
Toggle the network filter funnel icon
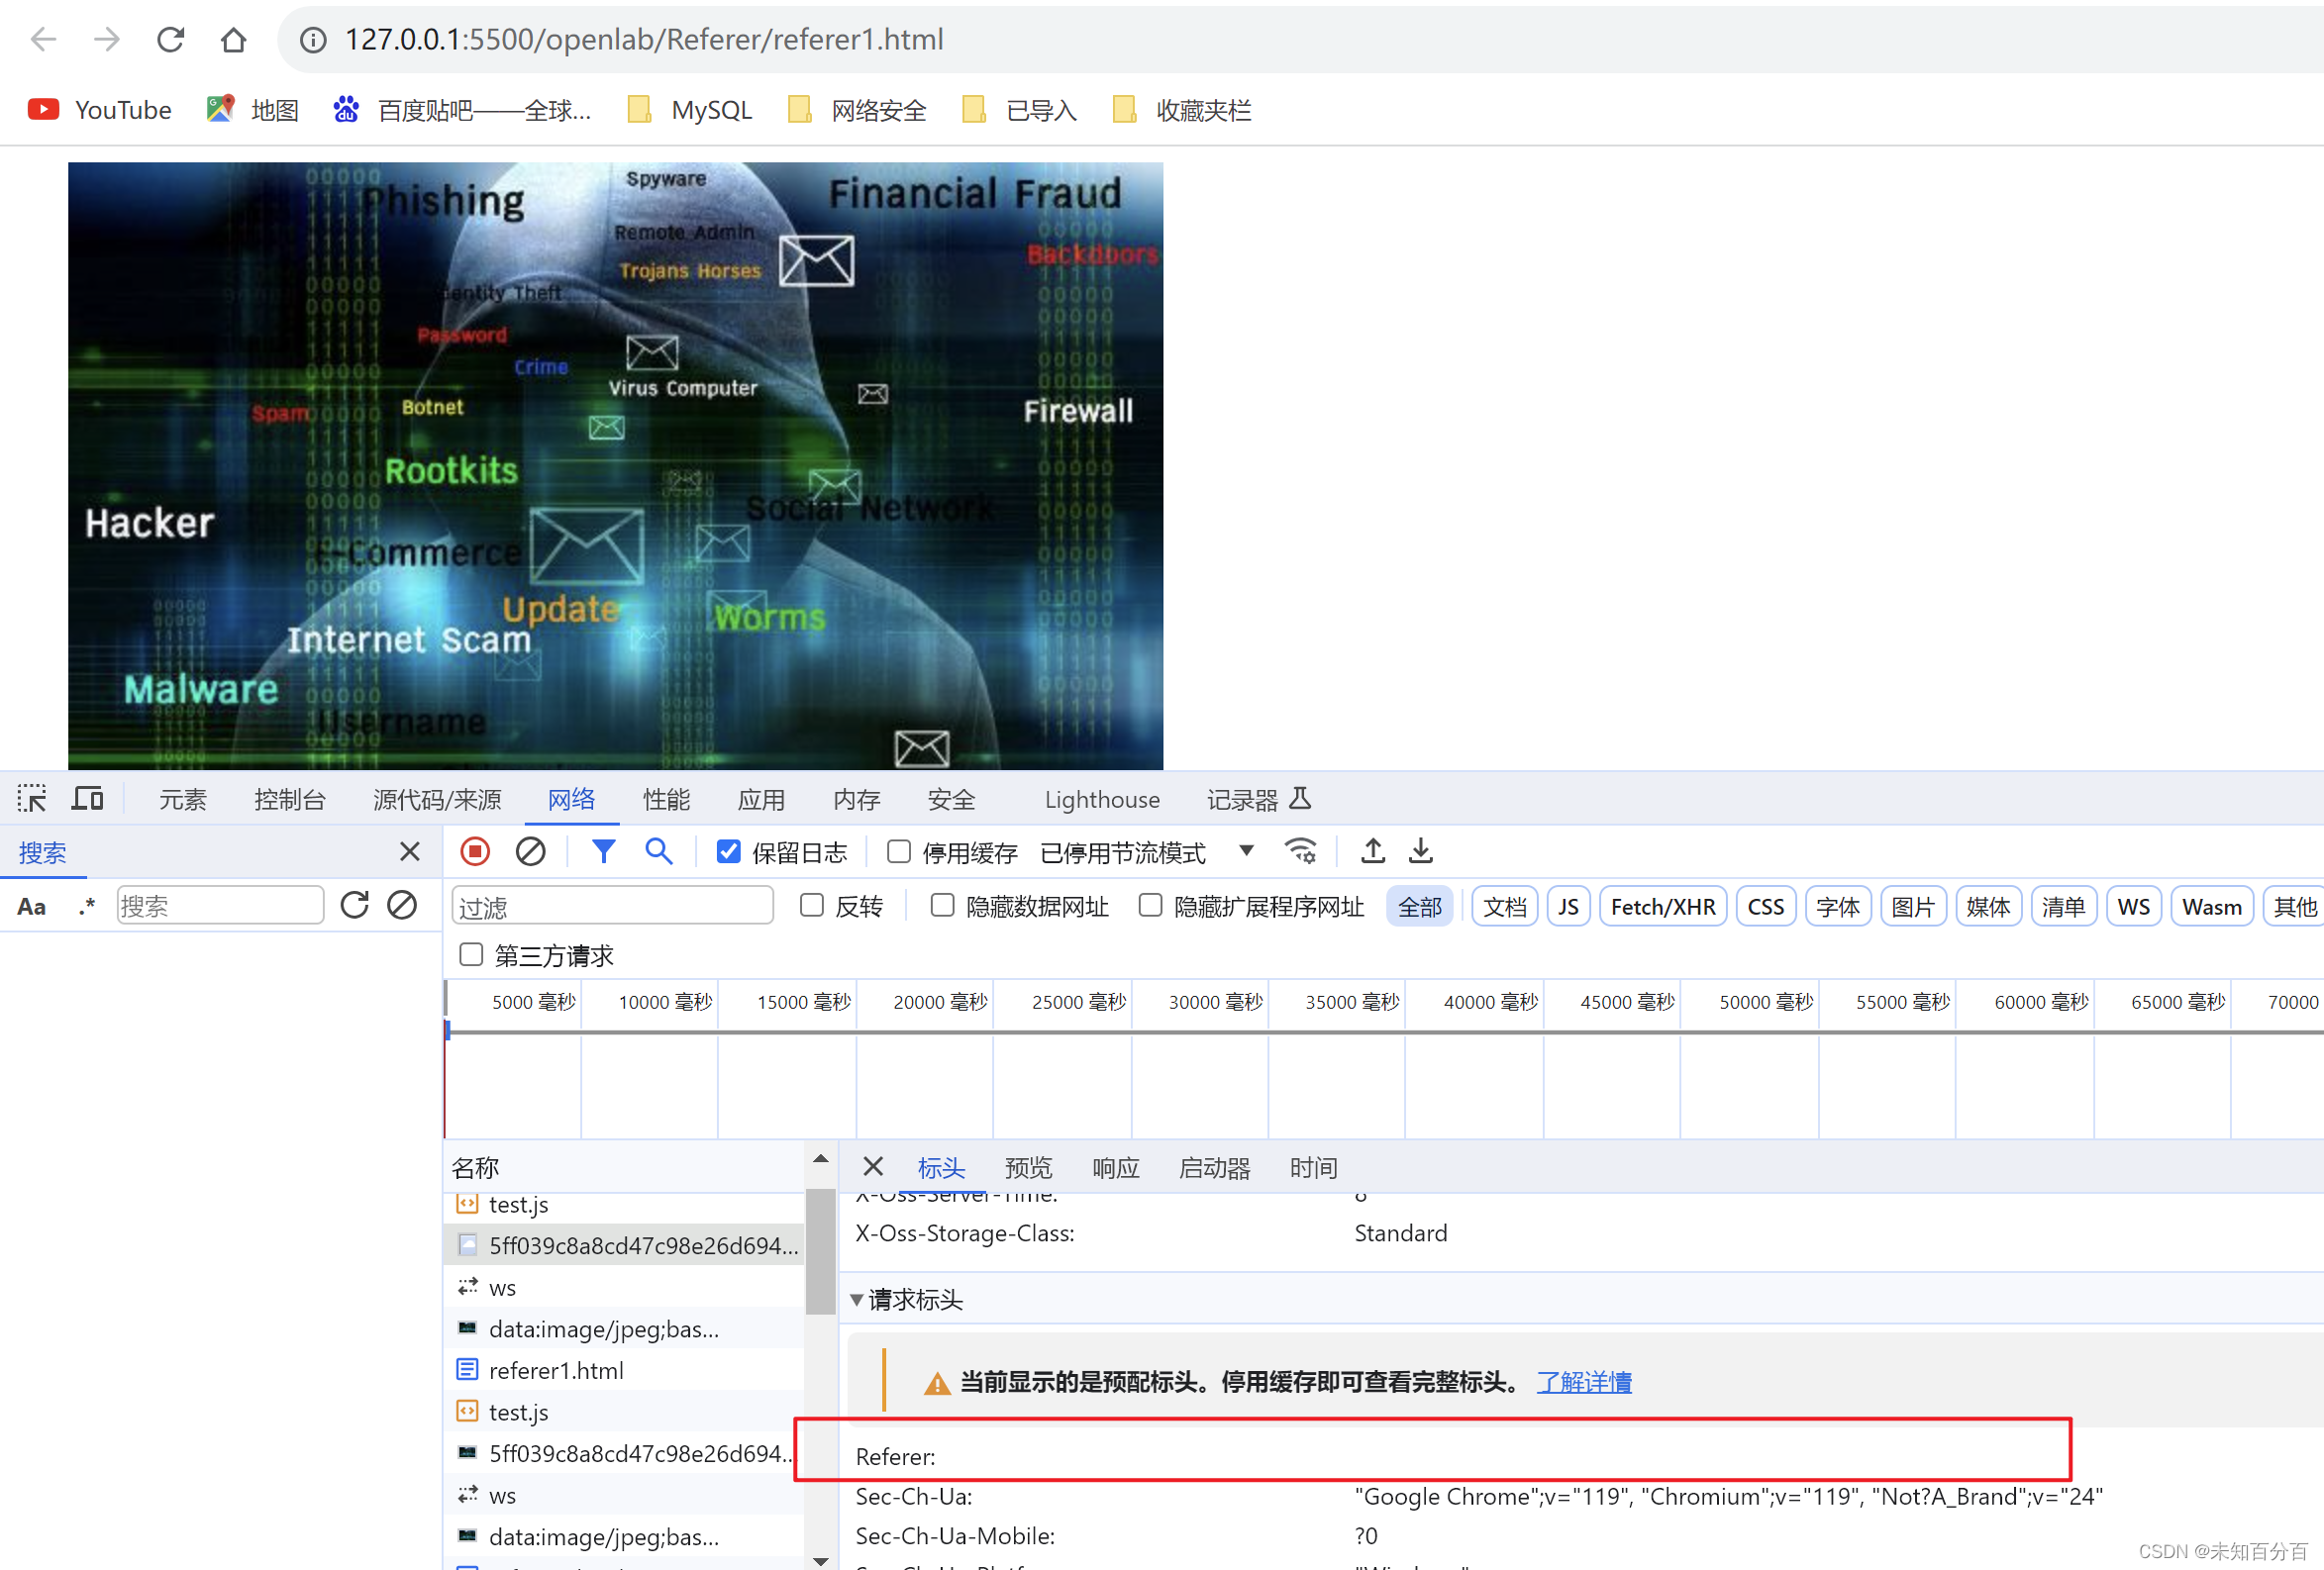[603, 851]
